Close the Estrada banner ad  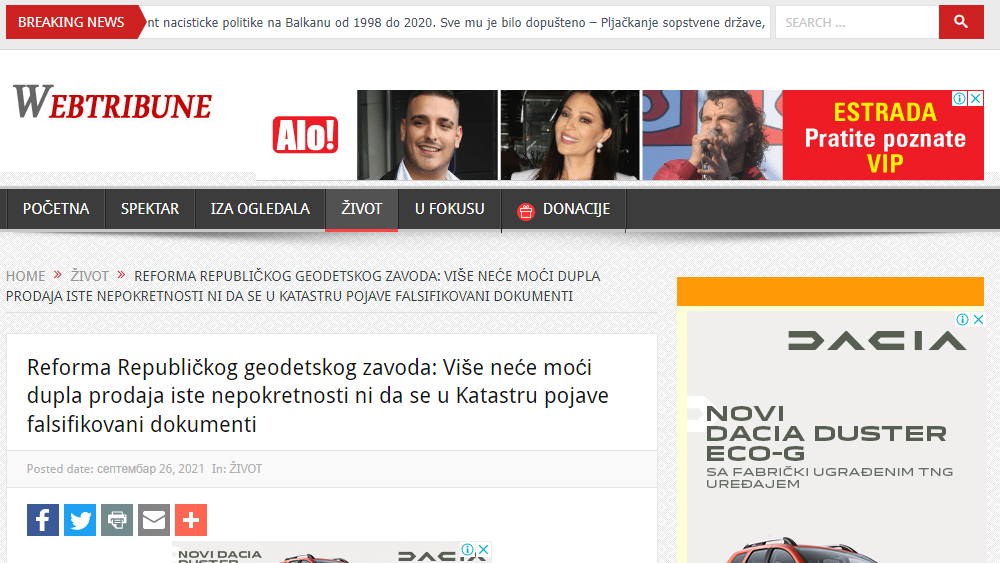coord(976,98)
